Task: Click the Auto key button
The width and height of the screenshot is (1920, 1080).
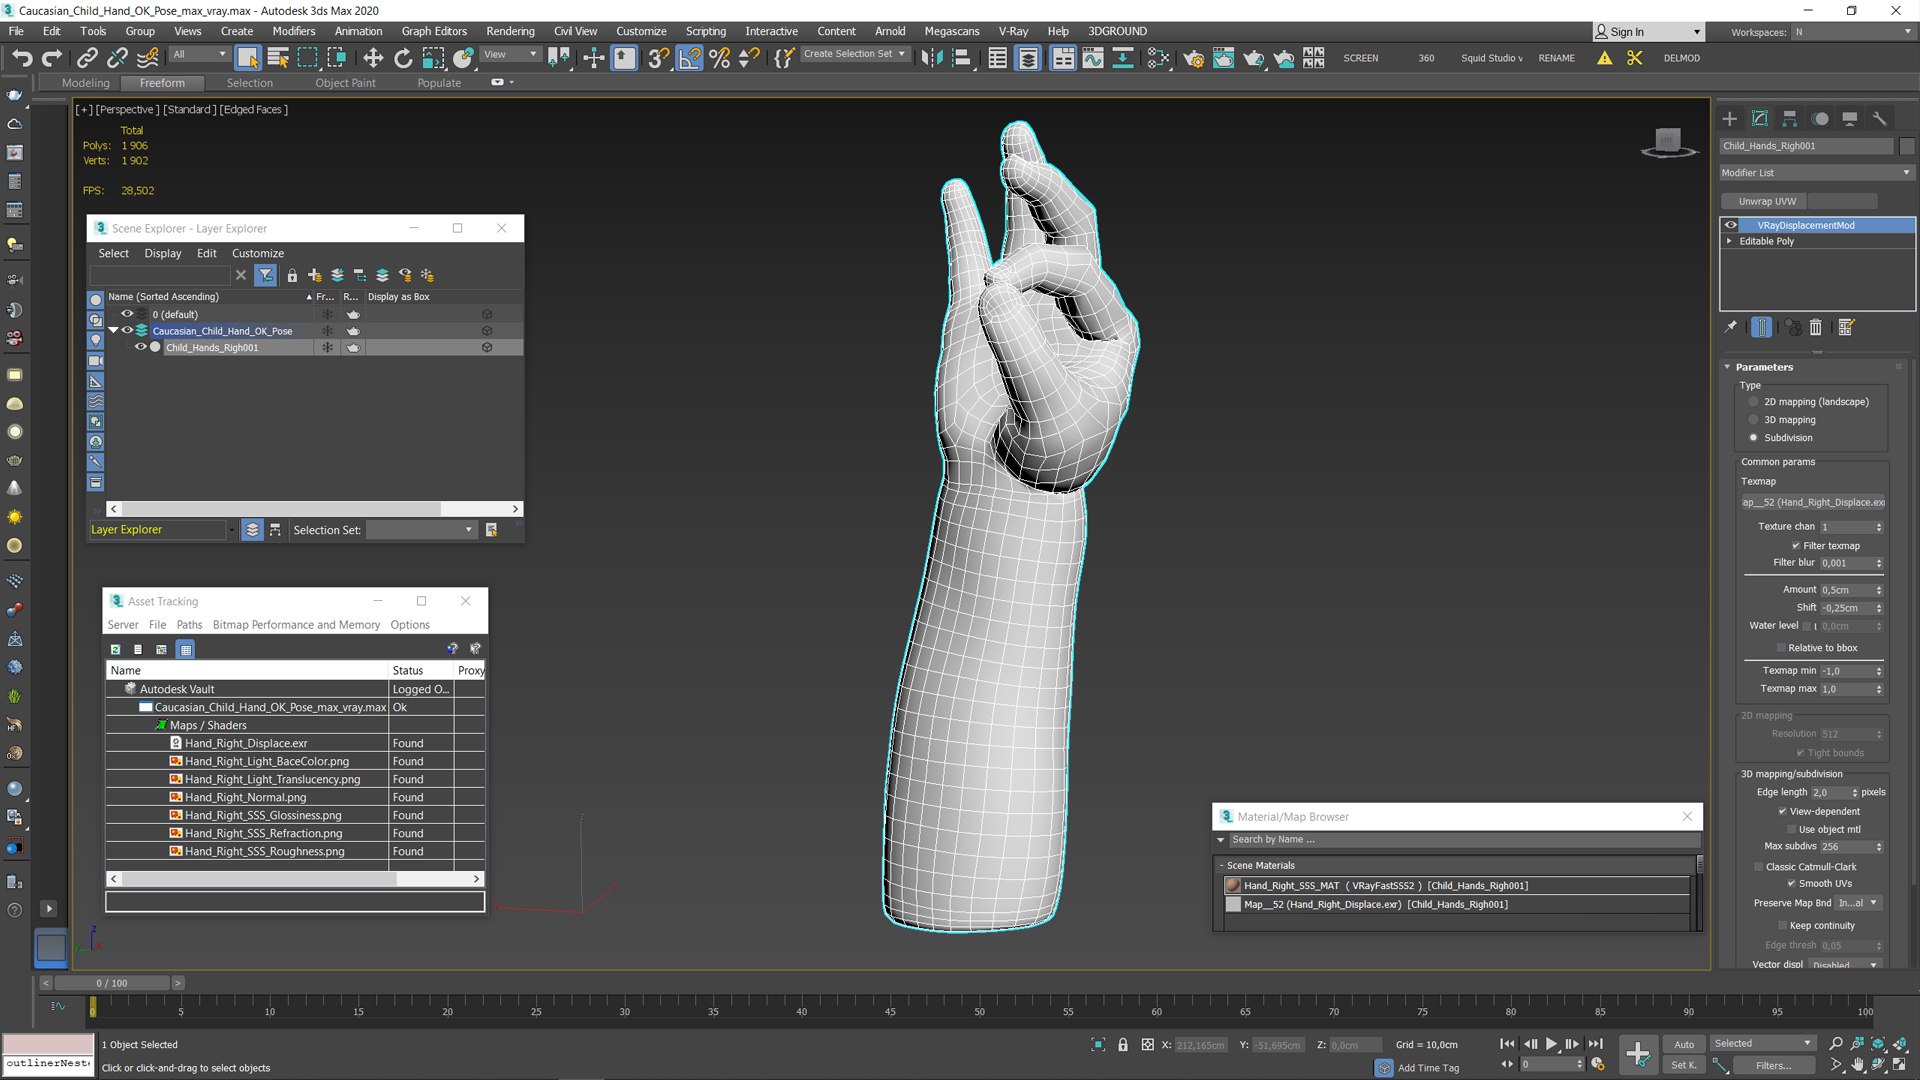Action: point(1685,1044)
